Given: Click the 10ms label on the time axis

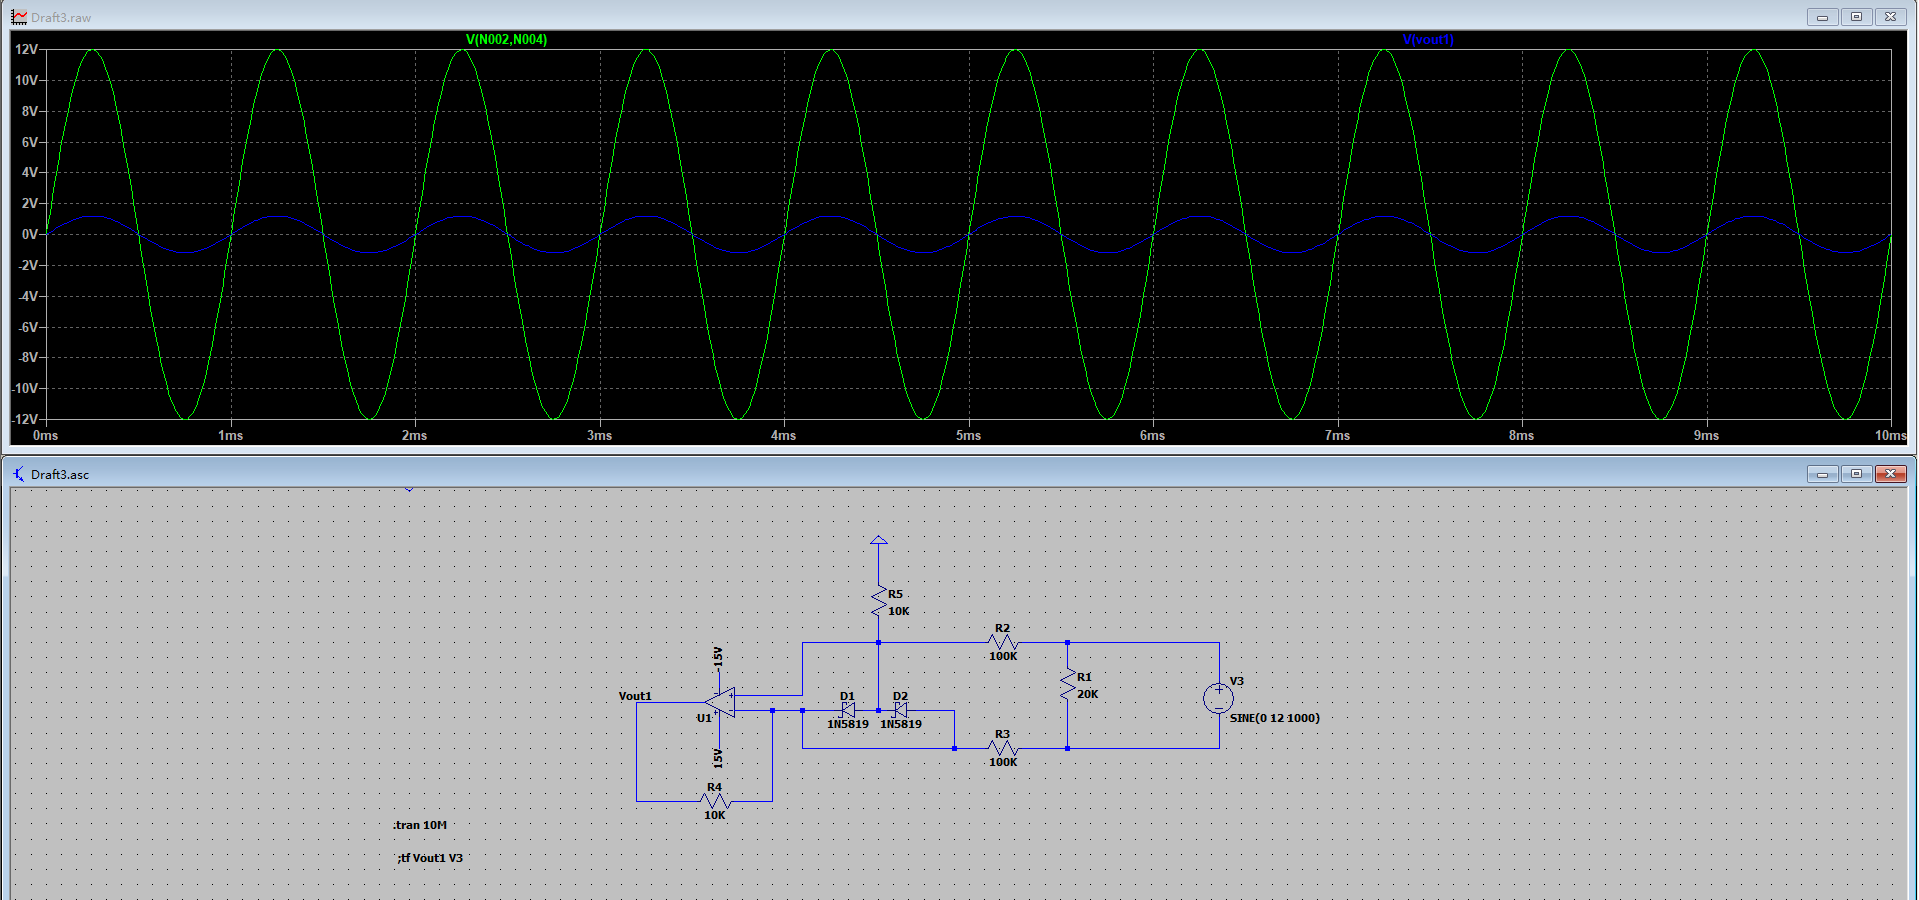Looking at the screenshot, I should [x=1890, y=436].
